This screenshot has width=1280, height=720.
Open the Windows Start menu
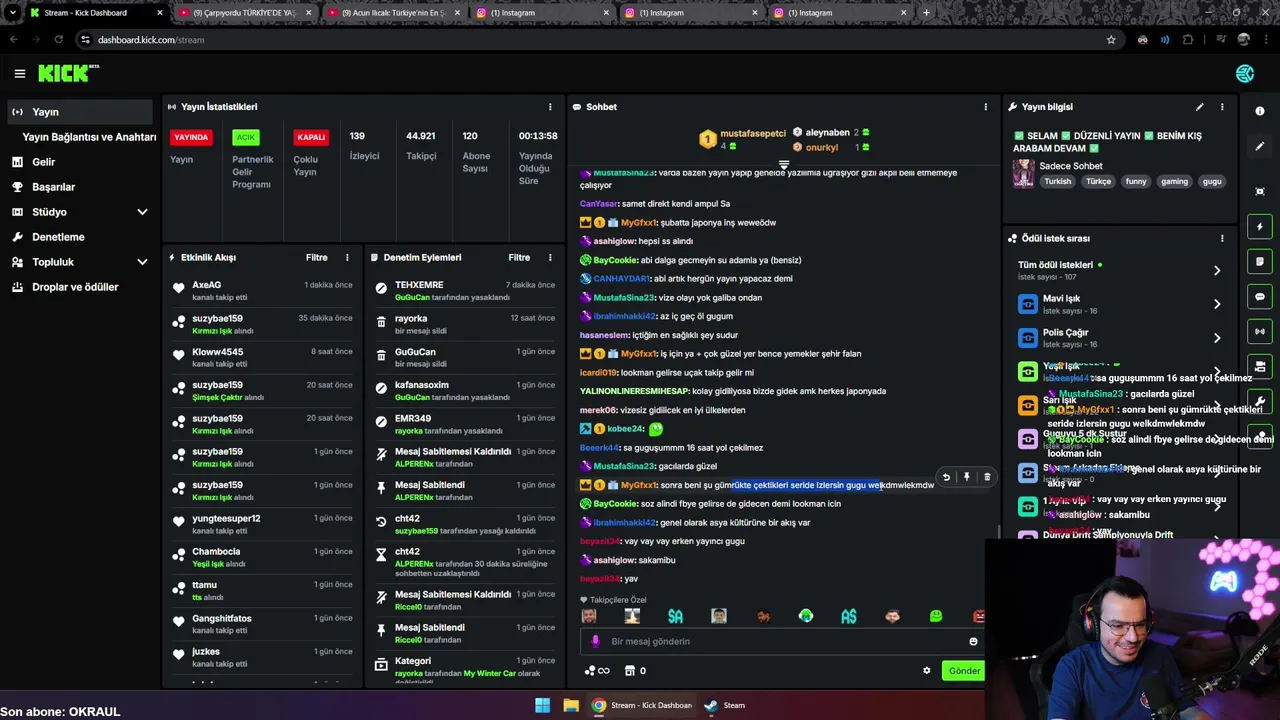tap(542, 705)
